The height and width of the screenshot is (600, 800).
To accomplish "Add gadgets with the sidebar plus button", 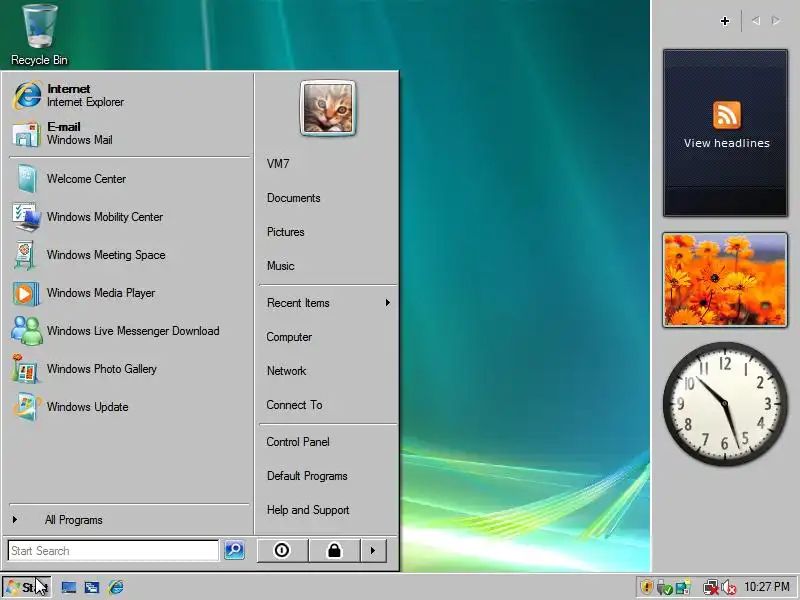I will (724, 21).
